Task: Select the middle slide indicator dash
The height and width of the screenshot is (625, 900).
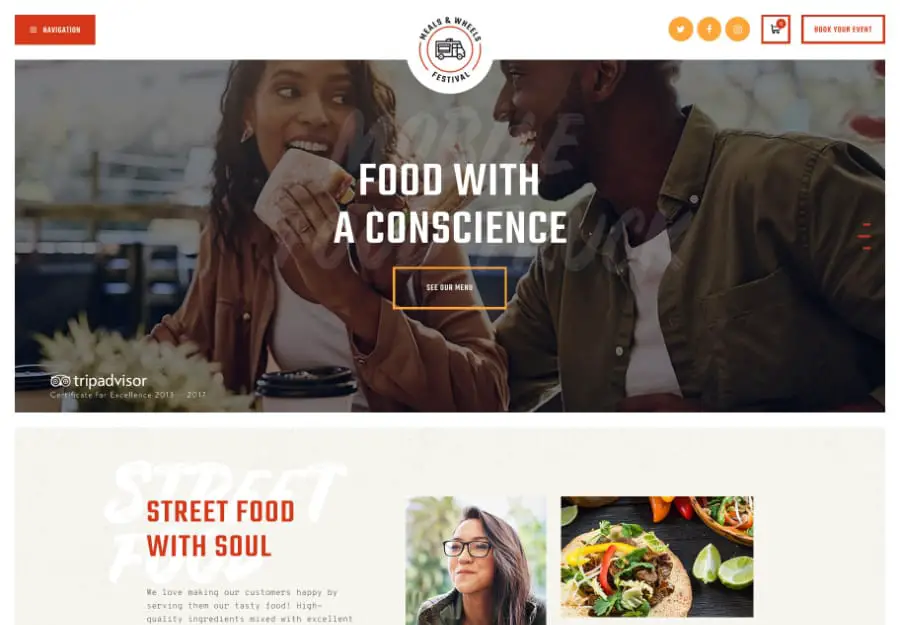Action: pyautogui.click(x=864, y=236)
